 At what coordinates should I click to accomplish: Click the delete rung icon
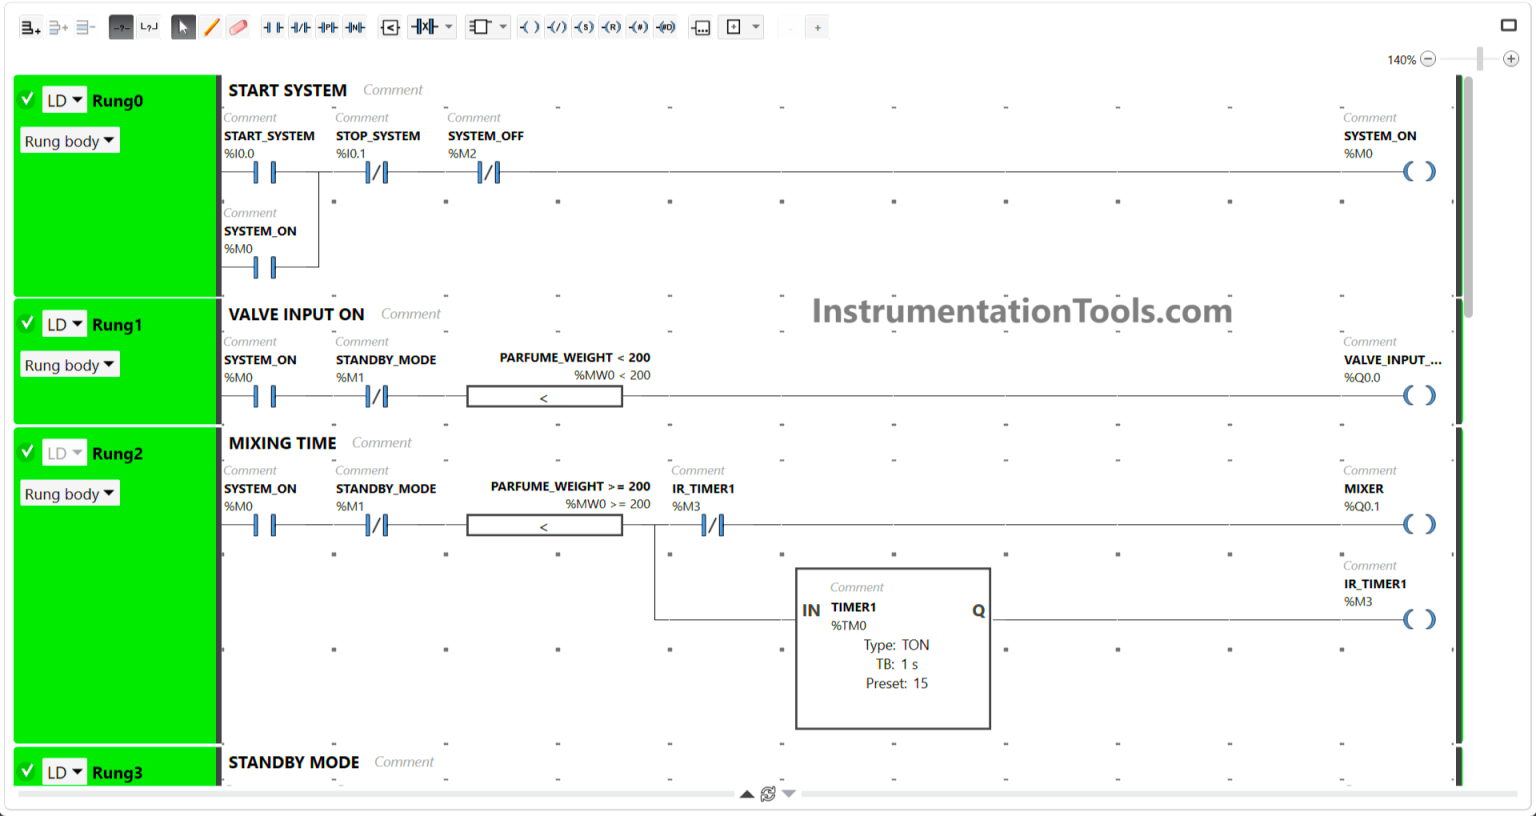[x=85, y=28]
